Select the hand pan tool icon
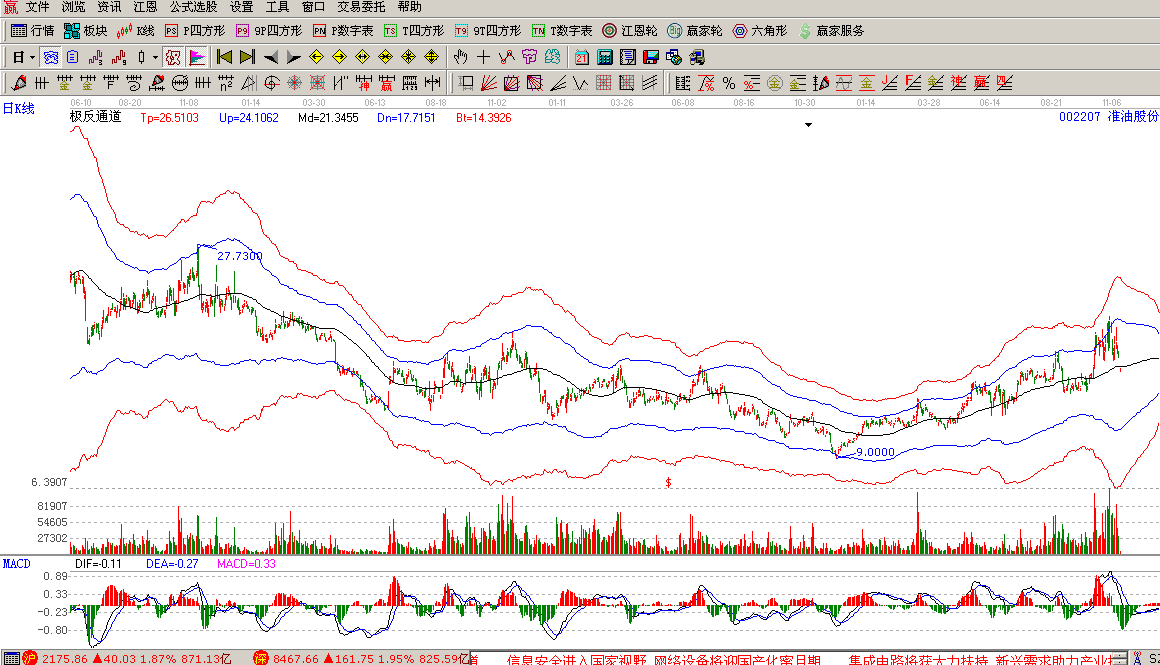 pos(460,57)
